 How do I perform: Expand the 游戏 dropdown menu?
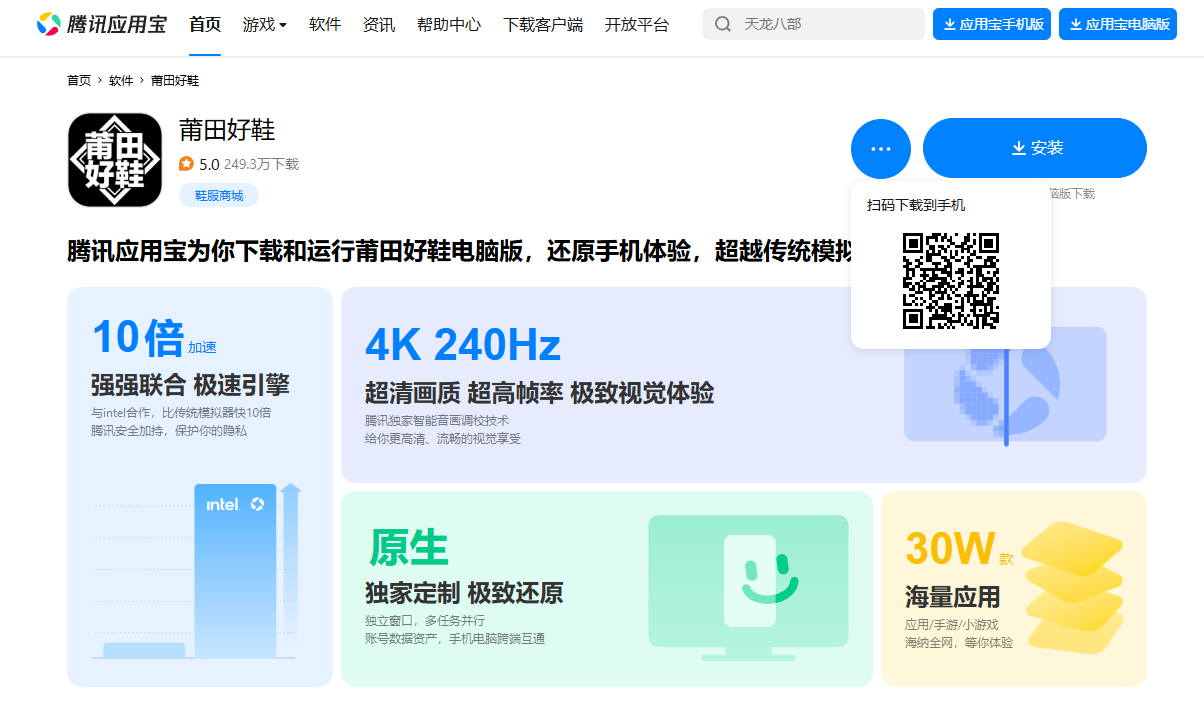[264, 24]
